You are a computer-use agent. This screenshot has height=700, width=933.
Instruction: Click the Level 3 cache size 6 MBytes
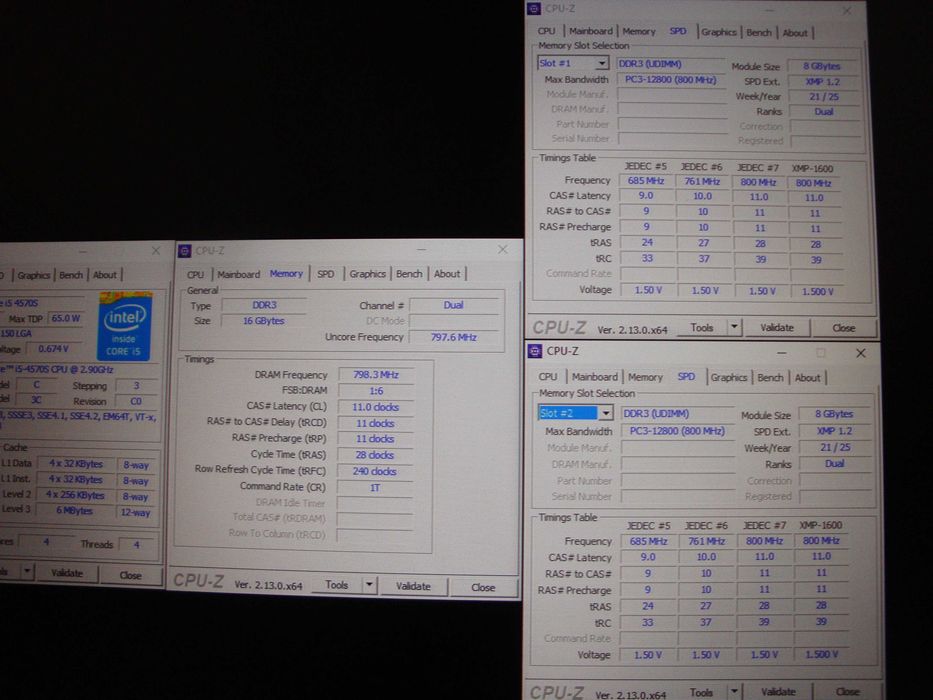[74, 510]
